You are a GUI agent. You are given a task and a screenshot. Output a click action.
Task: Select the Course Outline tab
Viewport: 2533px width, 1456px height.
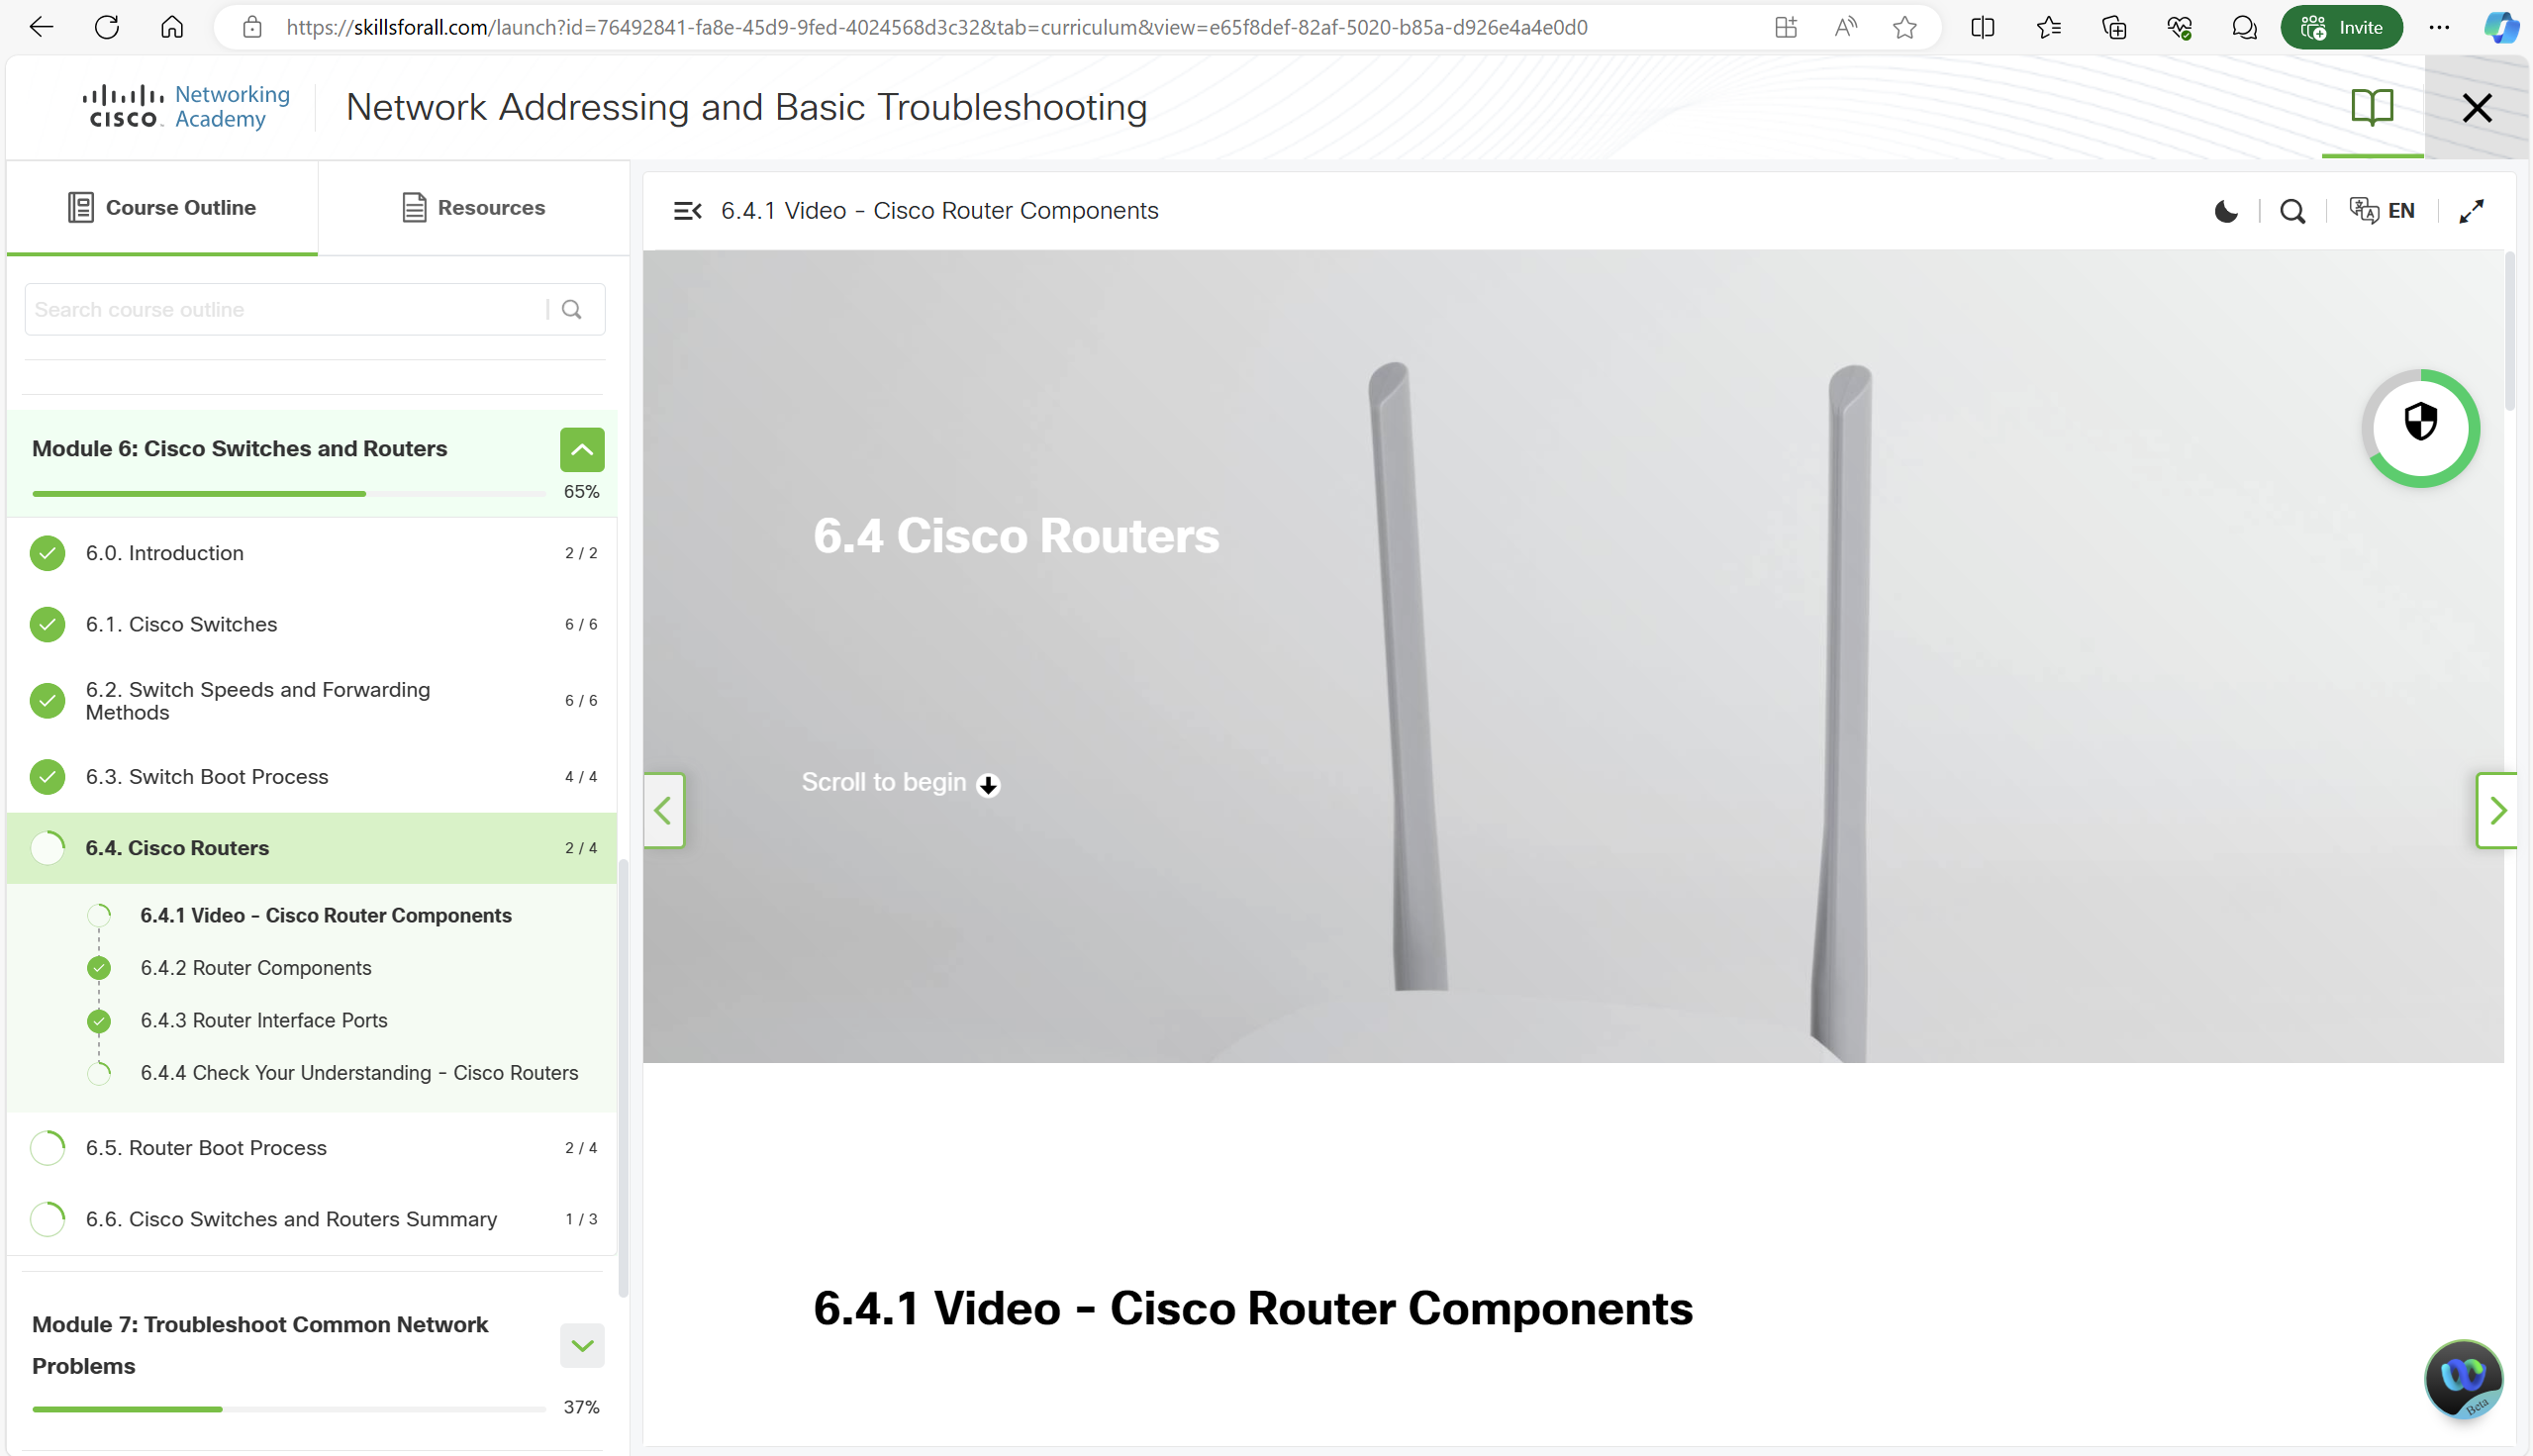(x=162, y=208)
